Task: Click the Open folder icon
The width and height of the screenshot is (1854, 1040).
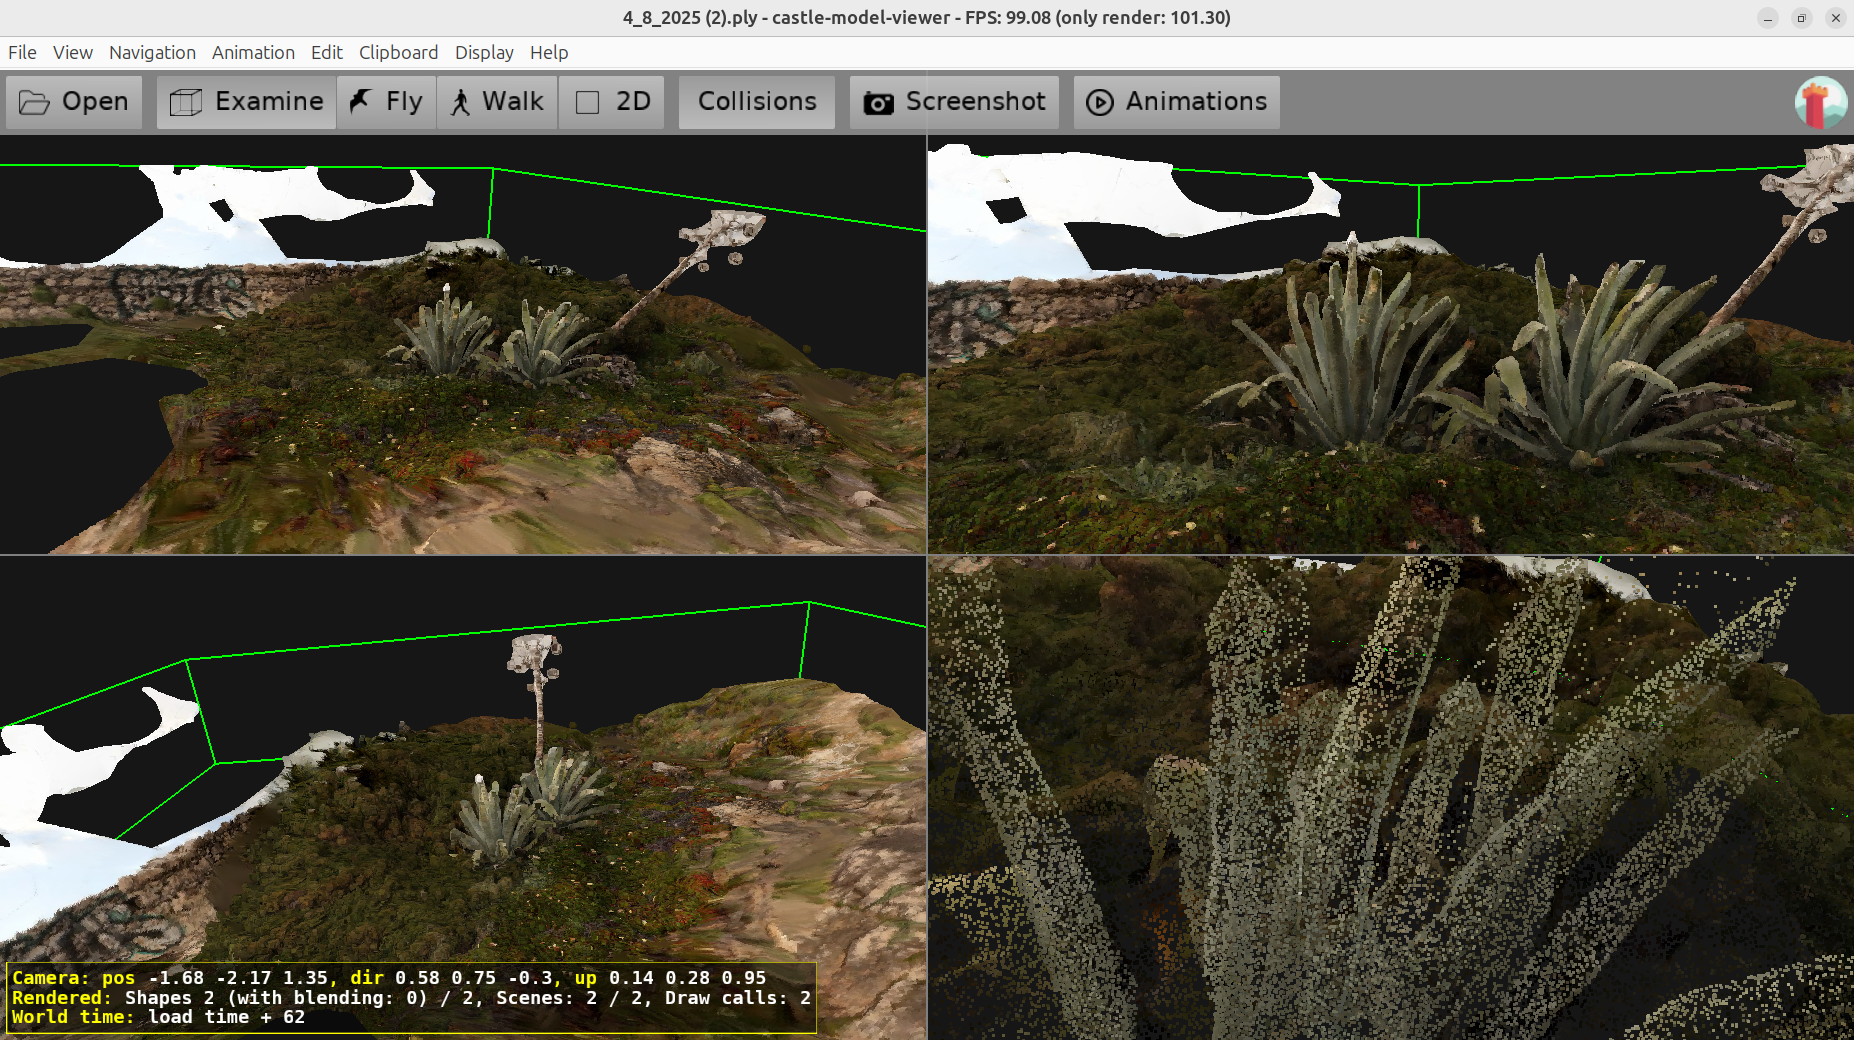Action: pyautogui.click(x=34, y=102)
